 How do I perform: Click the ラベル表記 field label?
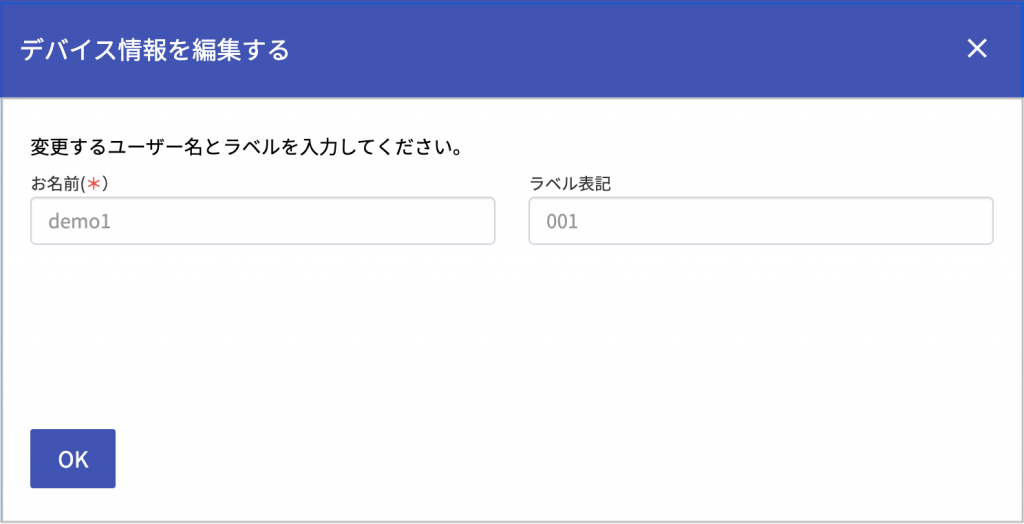coord(570,184)
